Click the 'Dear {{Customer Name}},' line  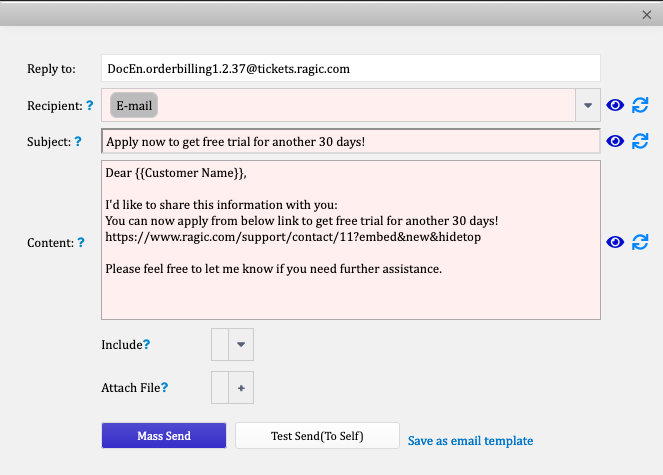coord(176,173)
